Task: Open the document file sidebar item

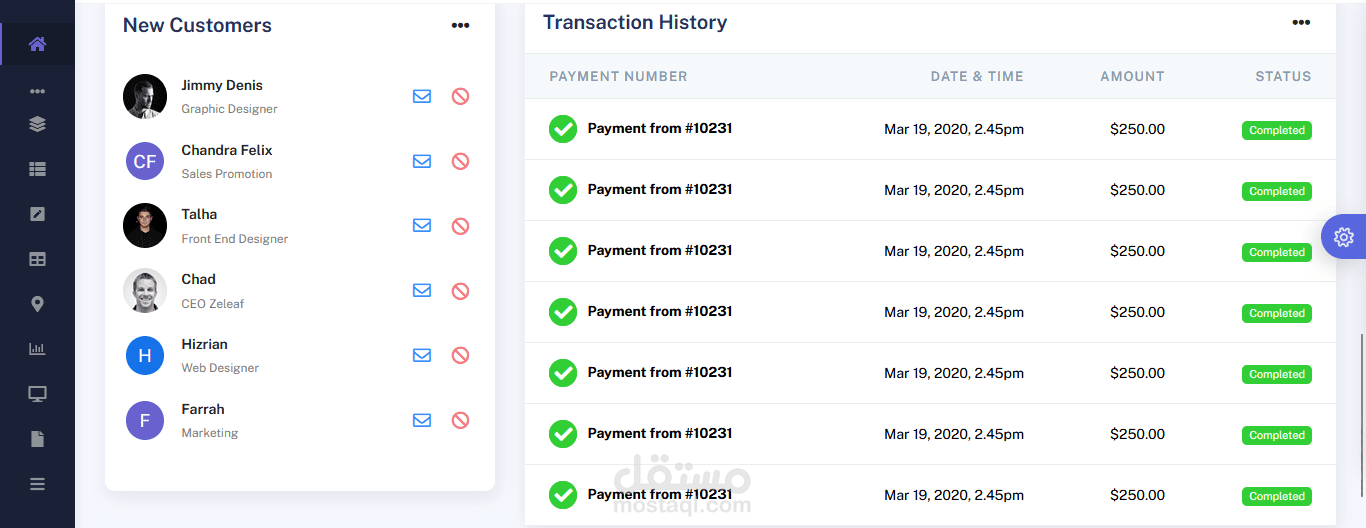Action: [37, 439]
